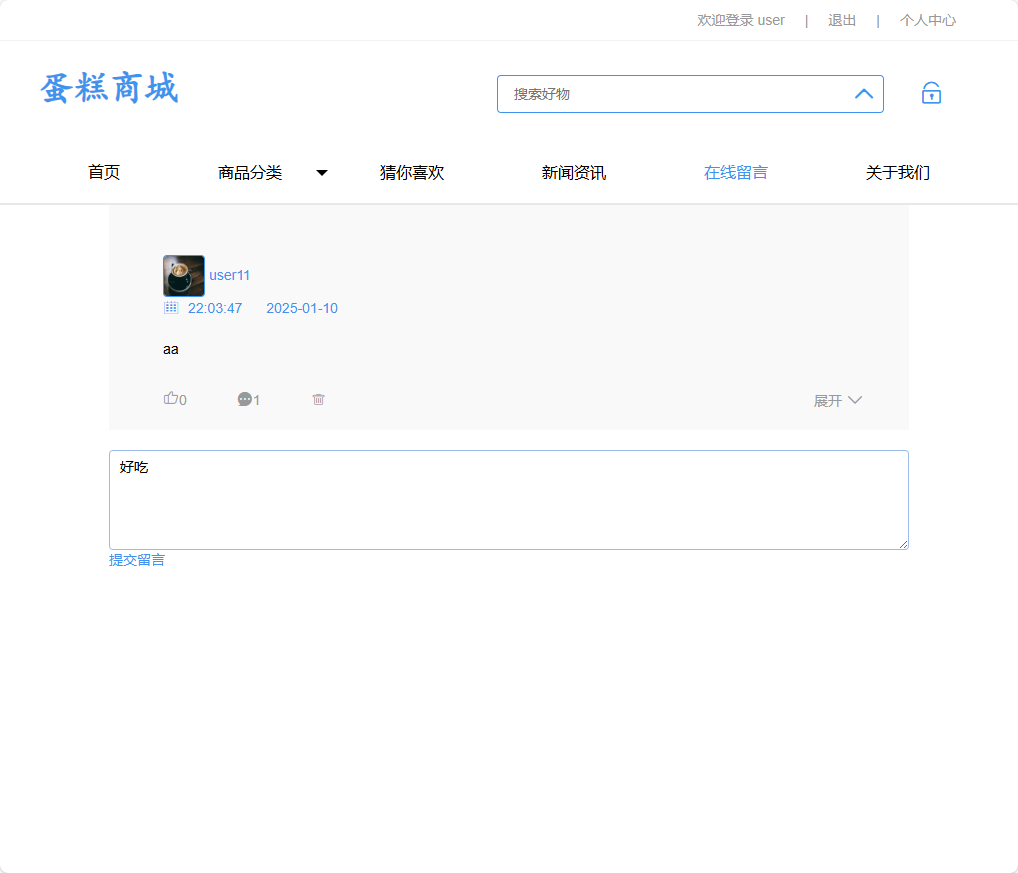Log out by clicking 退出
This screenshot has width=1018, height=873.
pyautogui.click(x=841, y=20)
